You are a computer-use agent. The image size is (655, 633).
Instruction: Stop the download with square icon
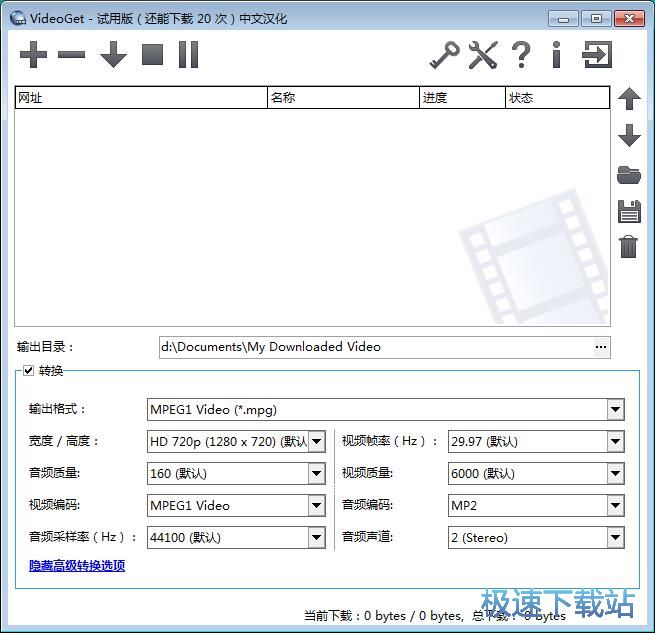(152, 54)
